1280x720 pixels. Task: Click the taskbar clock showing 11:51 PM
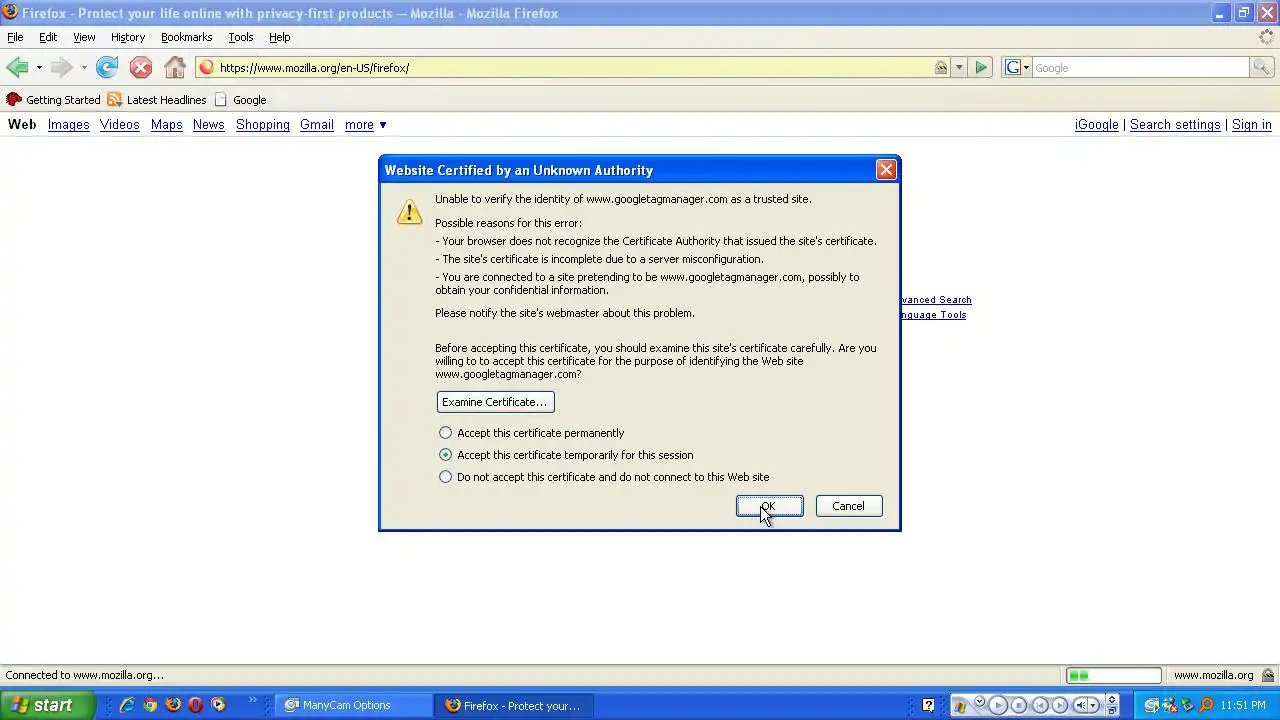point(1243,705)
